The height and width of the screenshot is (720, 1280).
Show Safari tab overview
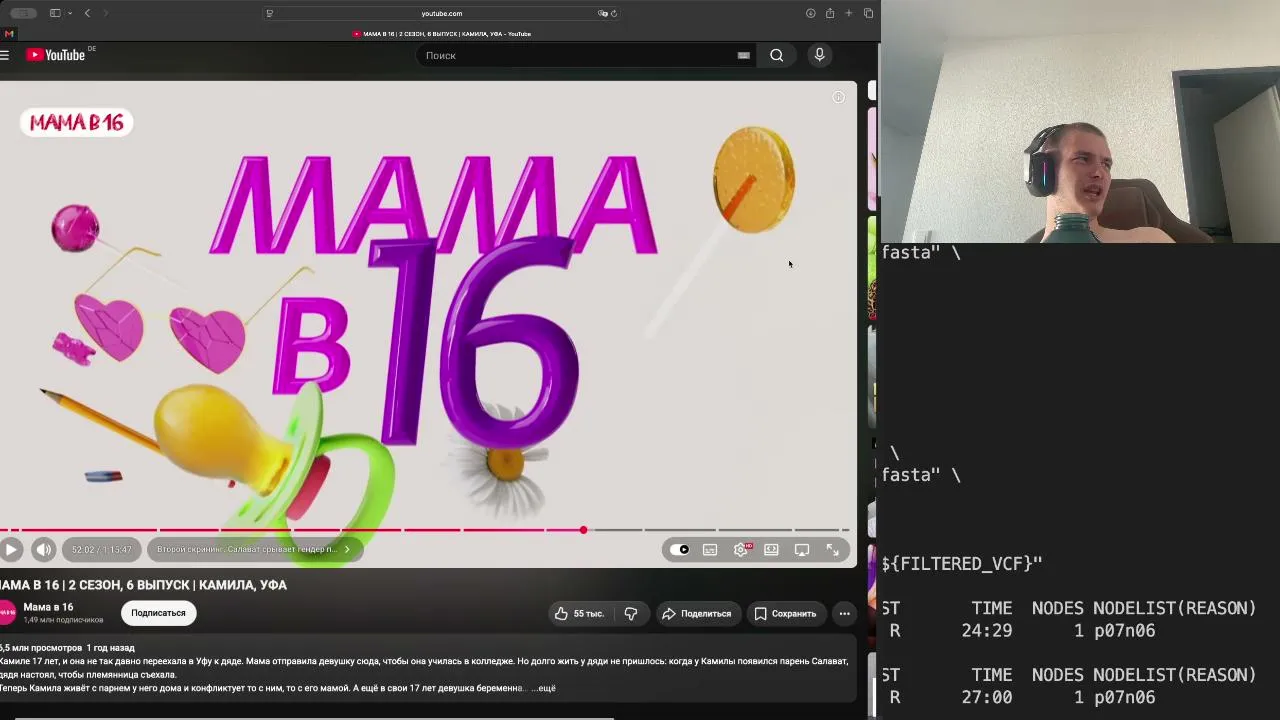tap(868, 13)
